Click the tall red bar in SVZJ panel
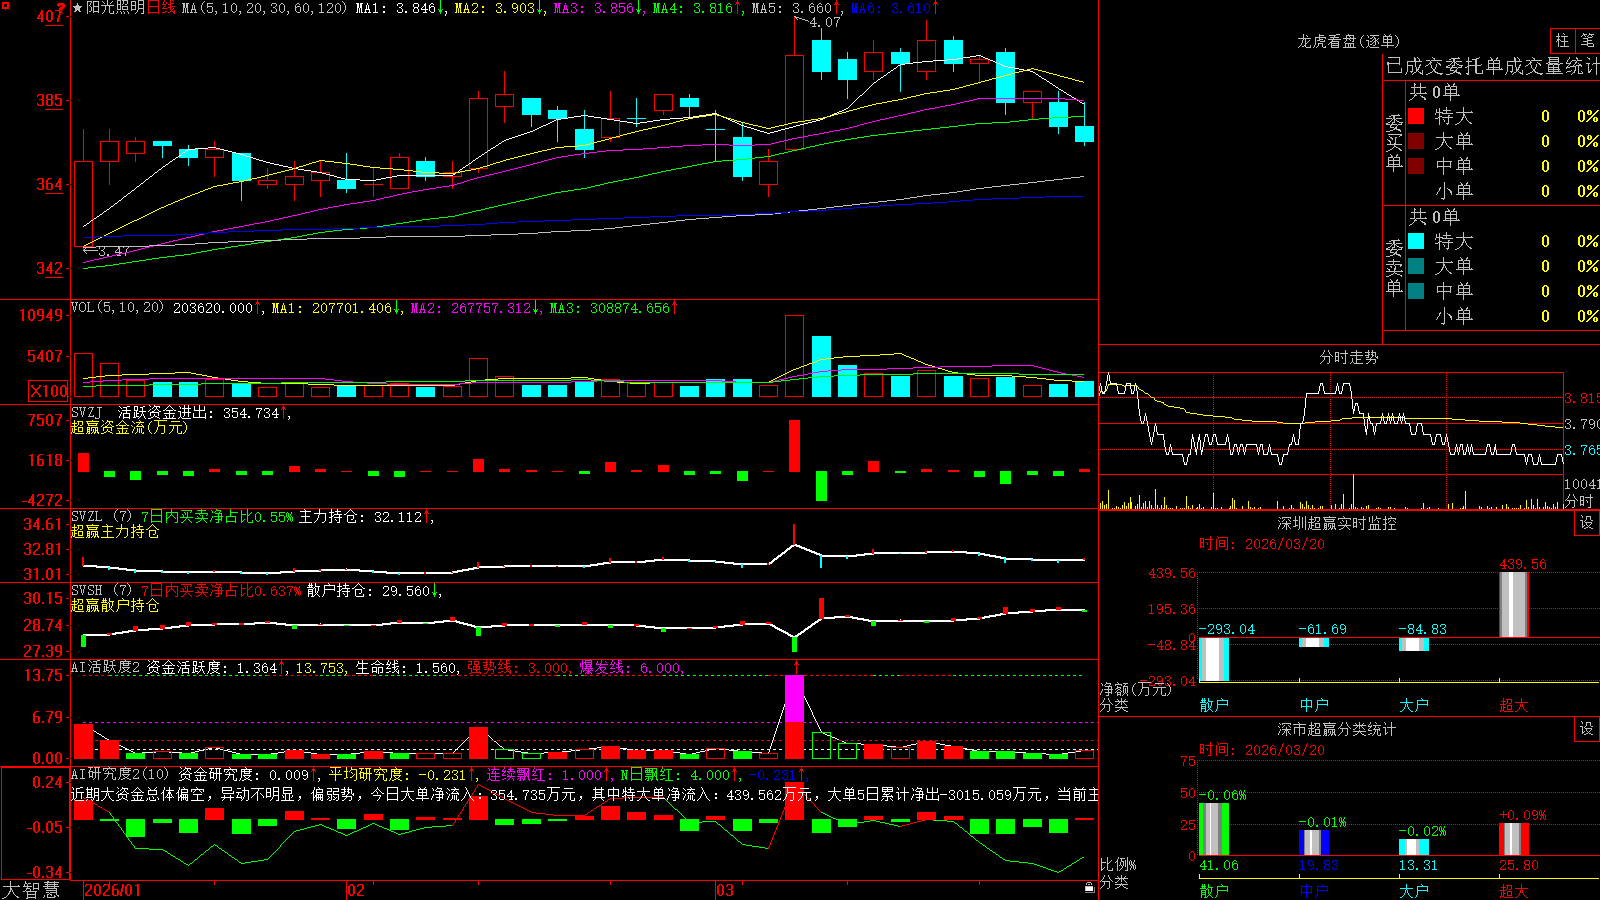Screen dimensions: 1600x900 click(795, 446)
